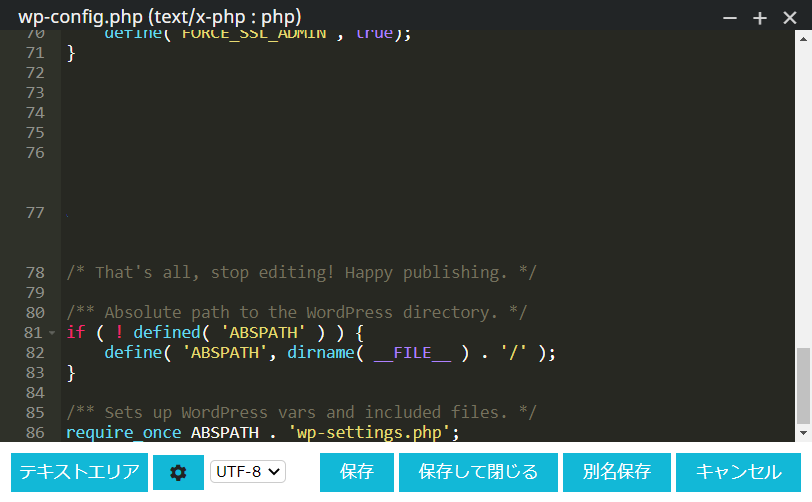
Task: Open editor settings gear icon
Action: coord(178,472)
